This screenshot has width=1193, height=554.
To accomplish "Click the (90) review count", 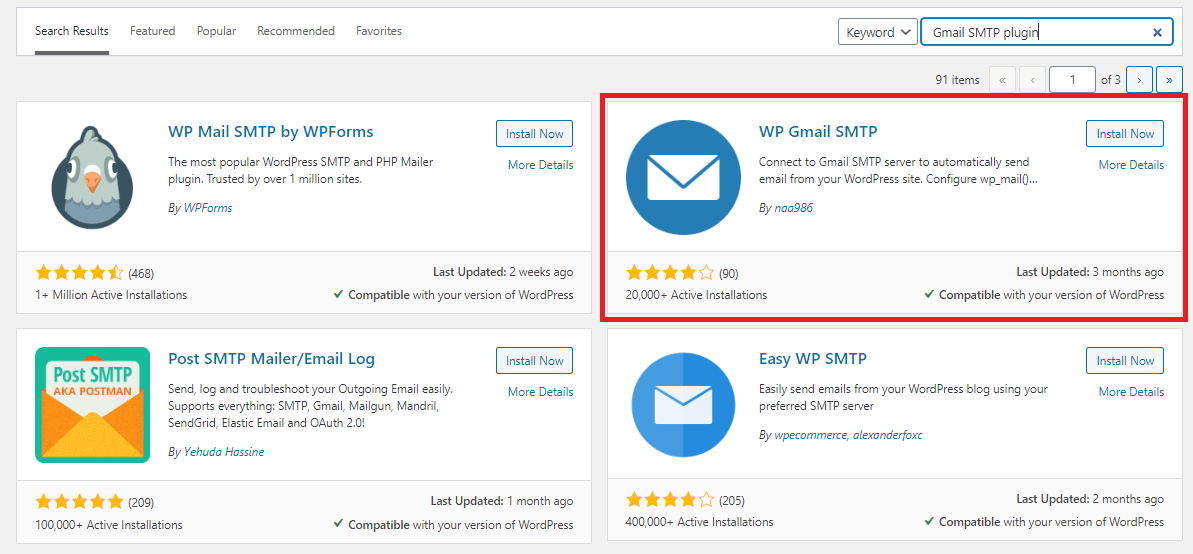I will click(728, 273).
